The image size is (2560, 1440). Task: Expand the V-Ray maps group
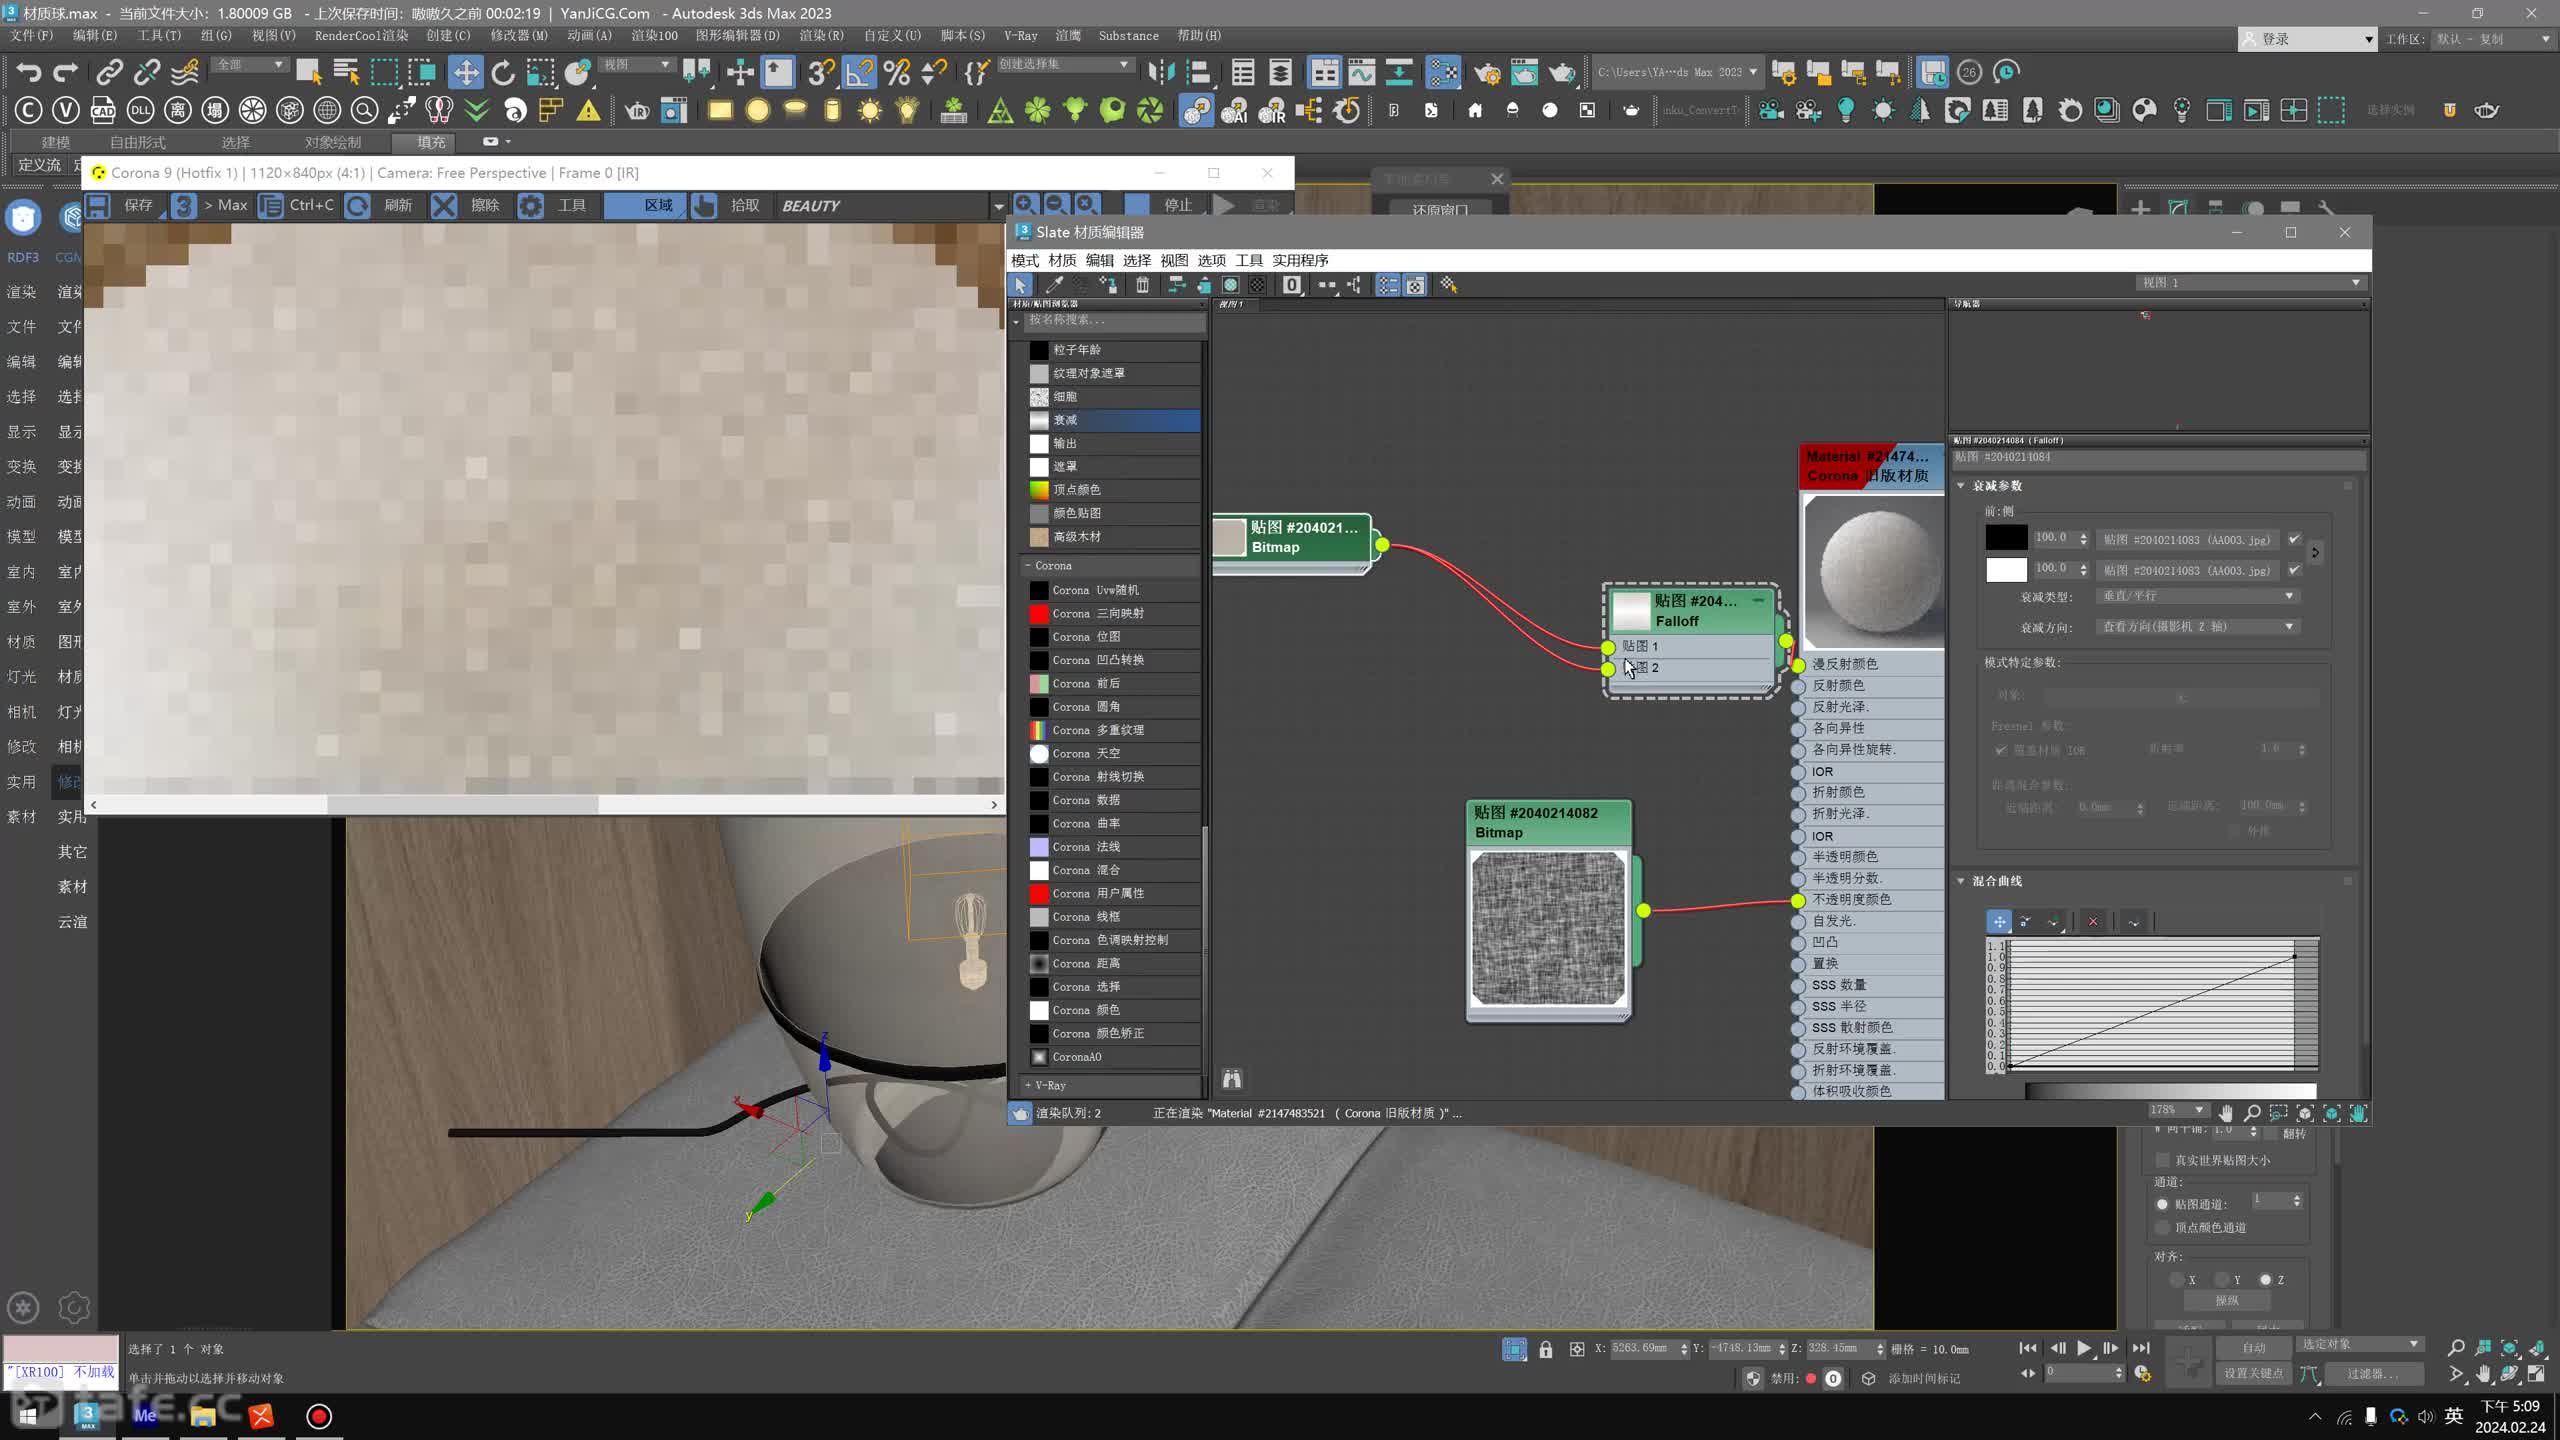click(1028, 1085)
